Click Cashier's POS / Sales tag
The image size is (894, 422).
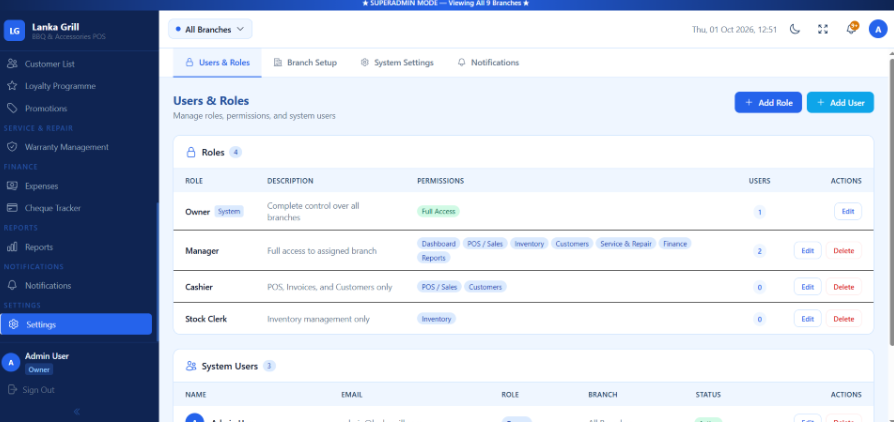point(438,287)
